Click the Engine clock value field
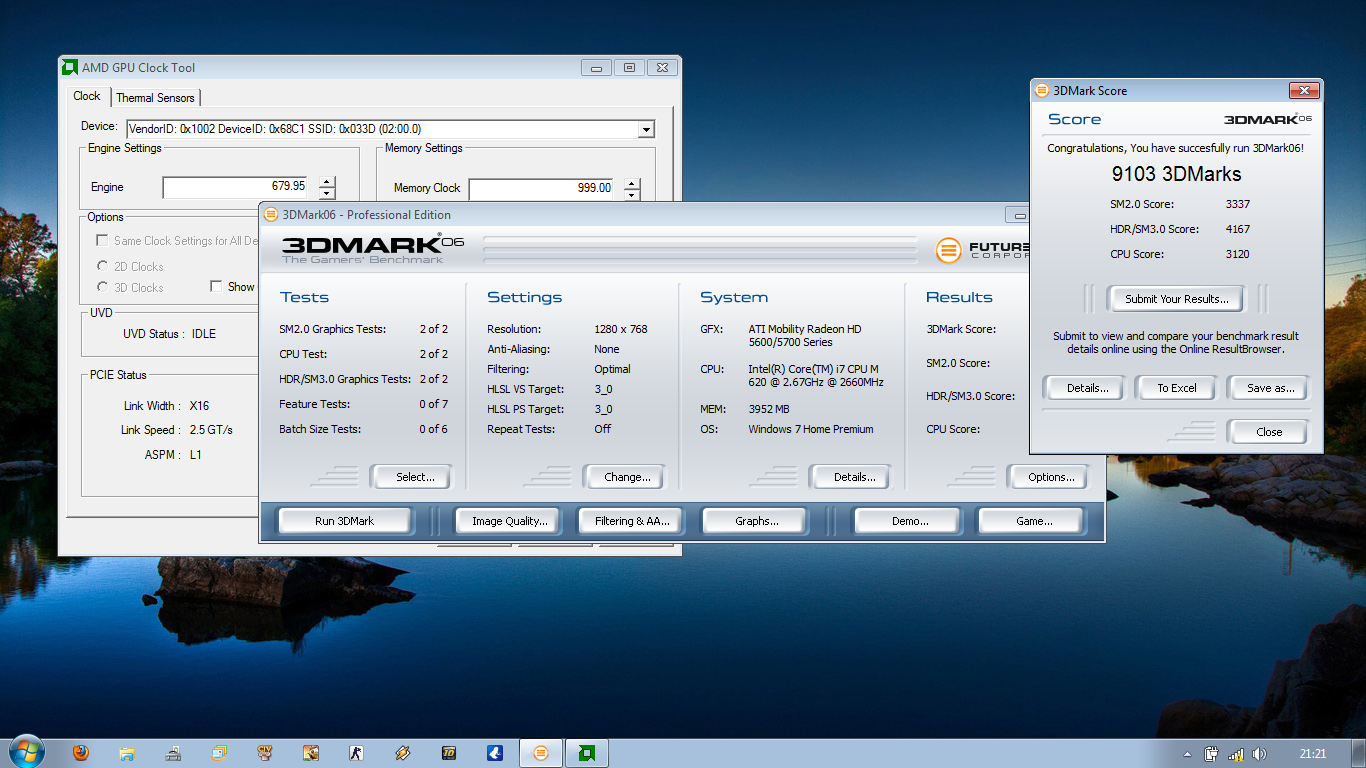1366x768 pixels. [x=237, y=187]
